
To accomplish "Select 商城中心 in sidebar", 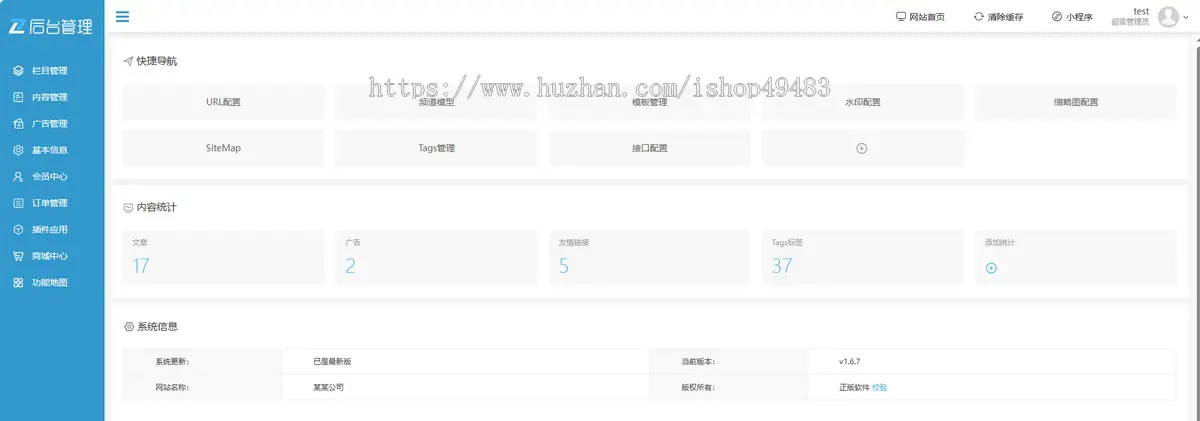I will point(52,256).
